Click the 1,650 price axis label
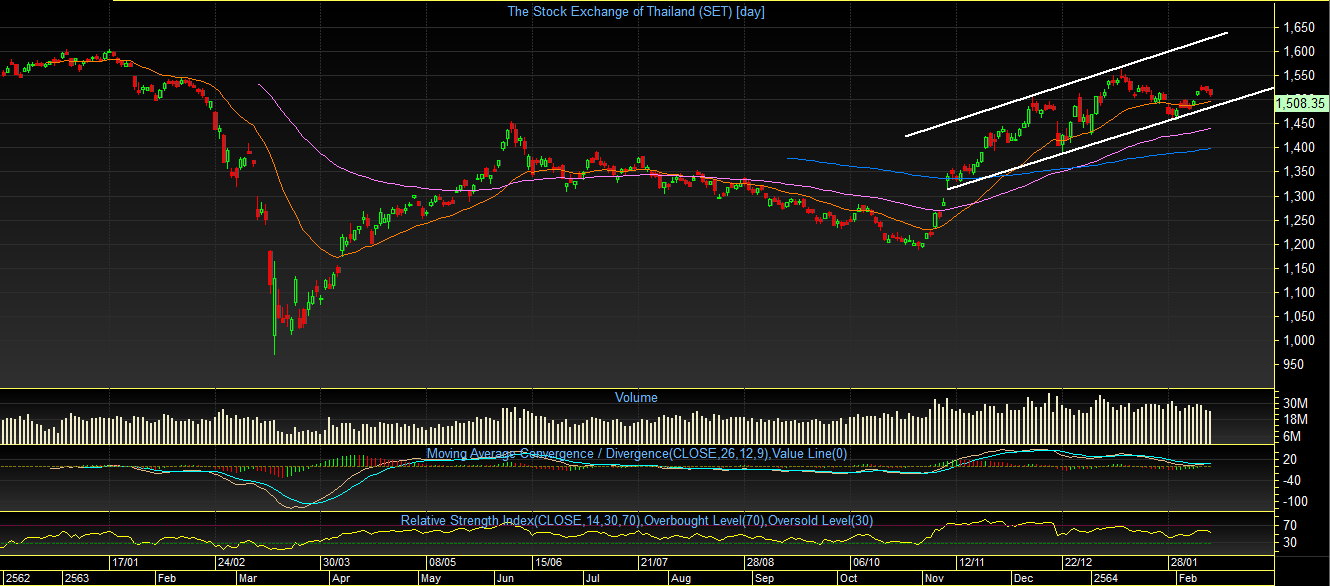This screenshot has width=1330, height=586. click(1300, 27)
